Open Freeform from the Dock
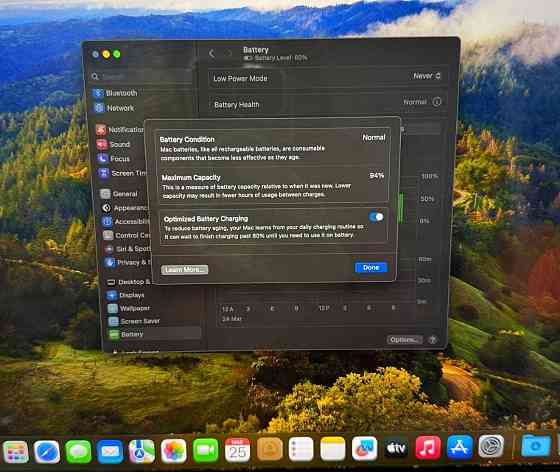The height and width of the screenshot is (472, 560). click(364, 448)
